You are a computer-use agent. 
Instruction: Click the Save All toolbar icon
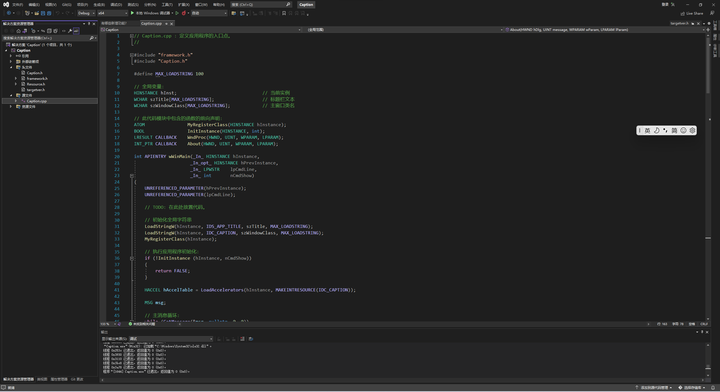(x=48, y=13)
